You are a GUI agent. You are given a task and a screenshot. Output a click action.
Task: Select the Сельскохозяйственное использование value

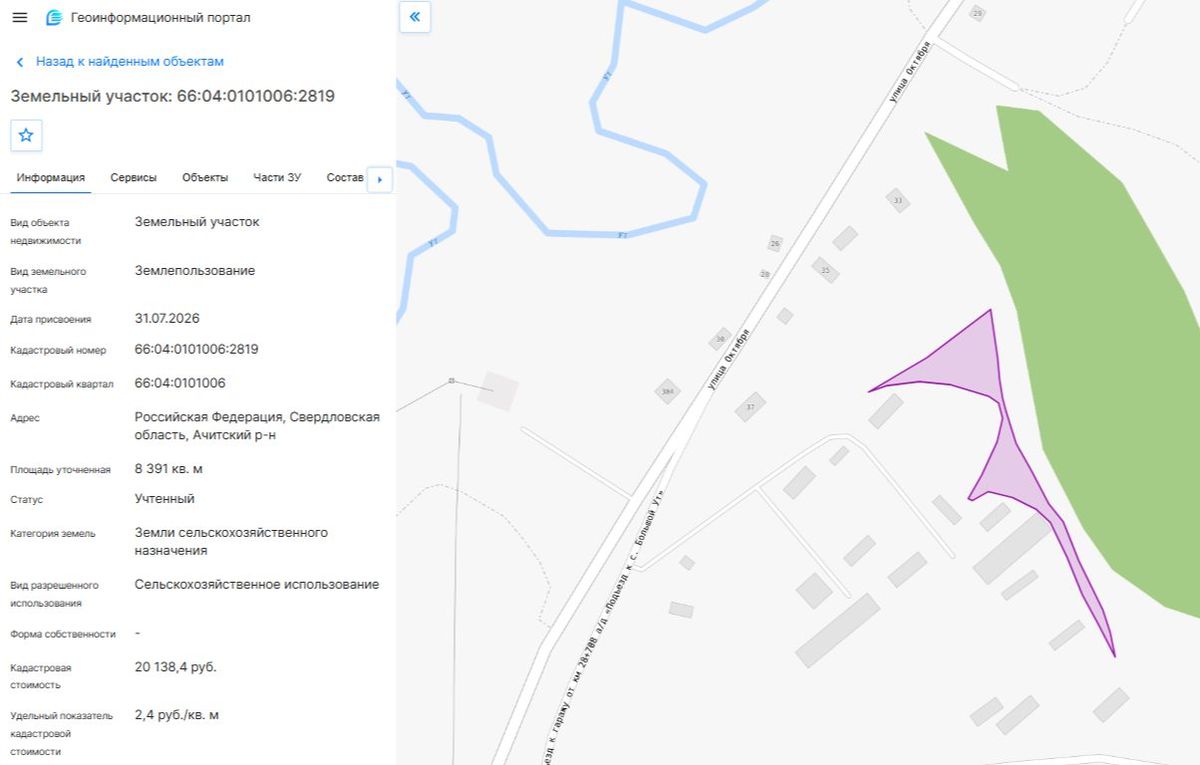pos(257,585)
